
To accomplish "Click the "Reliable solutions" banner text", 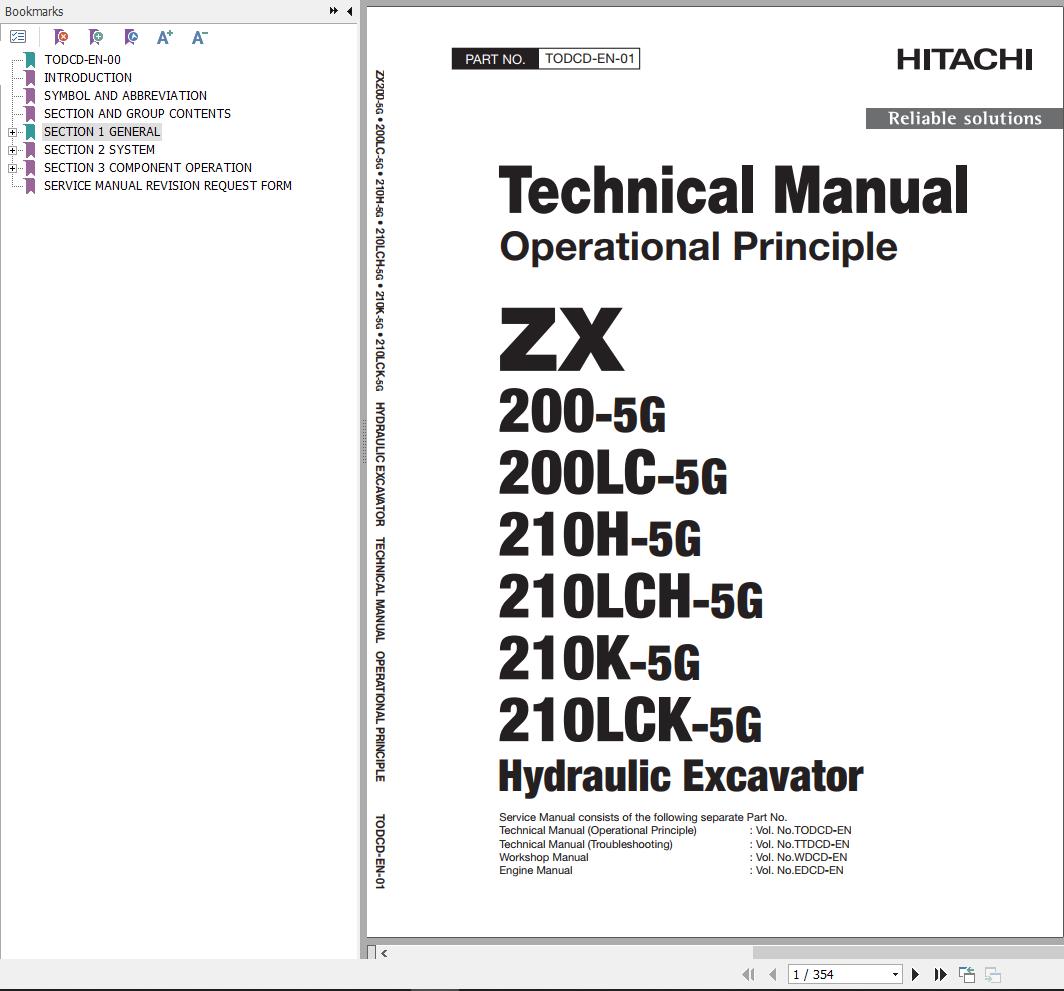I will [x=964, y=118].
